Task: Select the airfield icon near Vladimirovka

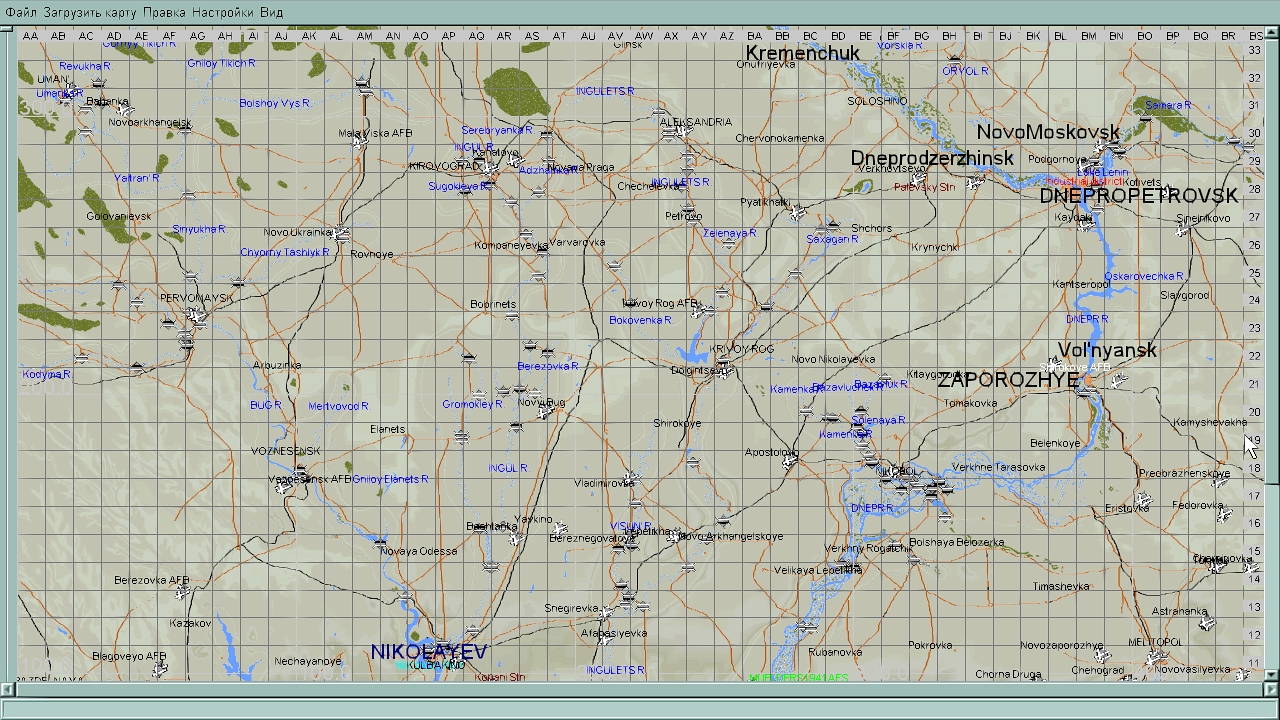Action: click(x=630, y=477)
